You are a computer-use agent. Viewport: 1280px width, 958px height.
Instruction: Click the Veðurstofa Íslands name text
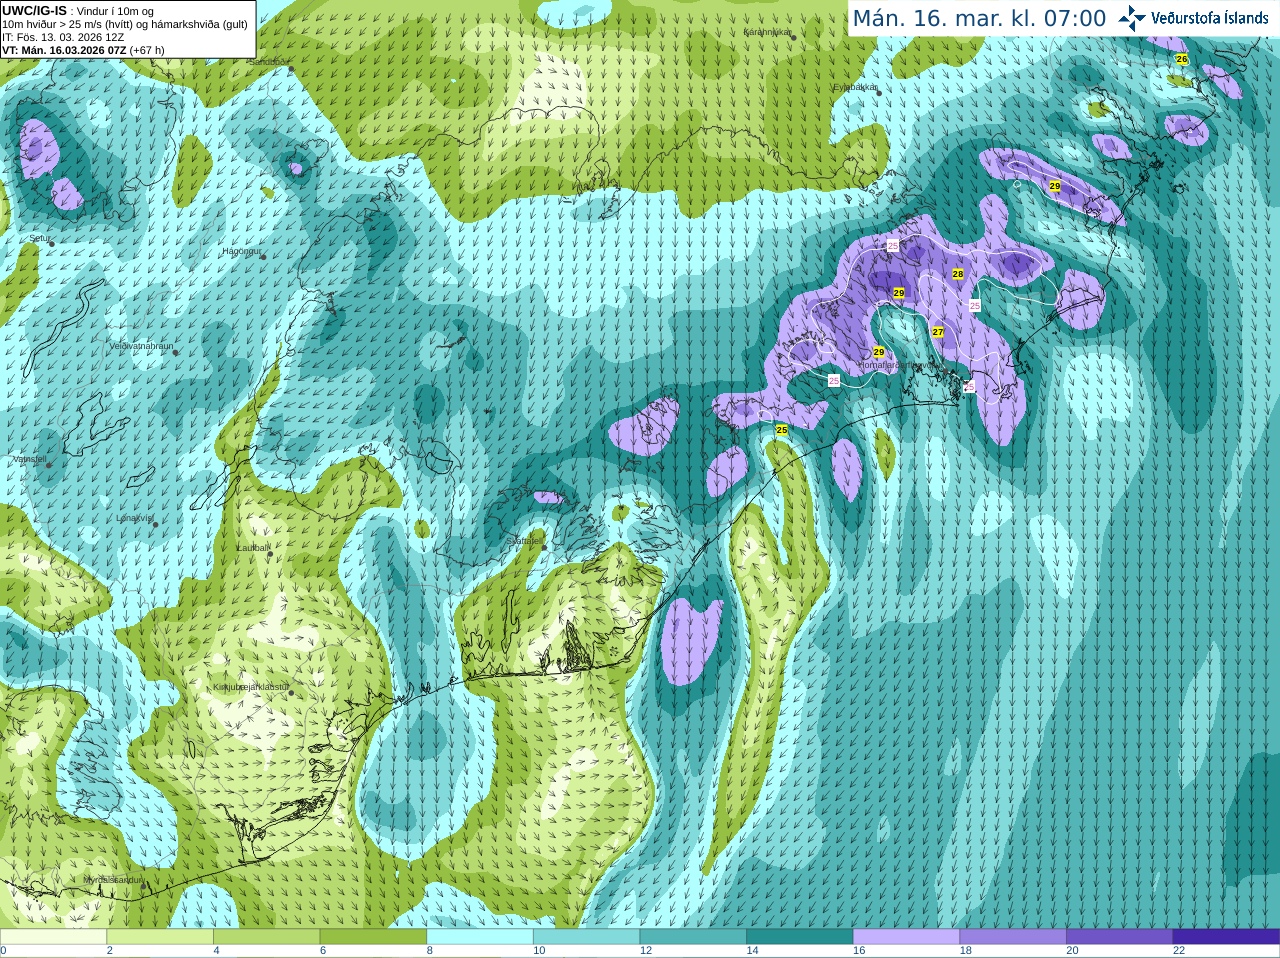click(x=1210, y=18)
